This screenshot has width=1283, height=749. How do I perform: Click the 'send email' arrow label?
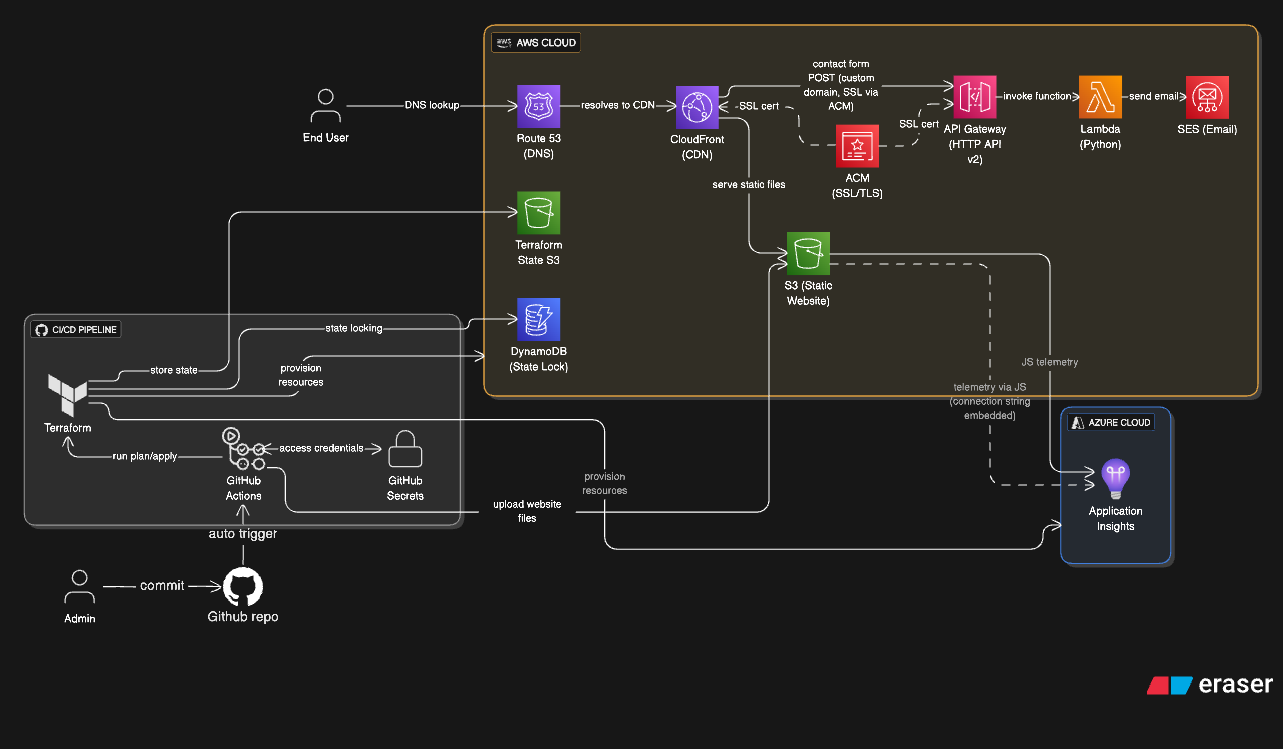coord(1153,96)
